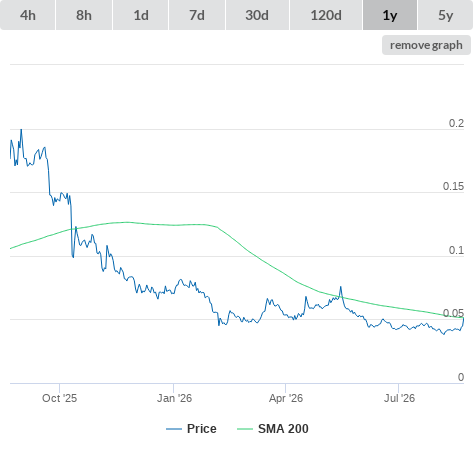Viewport: 474px width, 455px height.
Task: Click the 0.15 y-axis value label
Action: click(453, 186)
